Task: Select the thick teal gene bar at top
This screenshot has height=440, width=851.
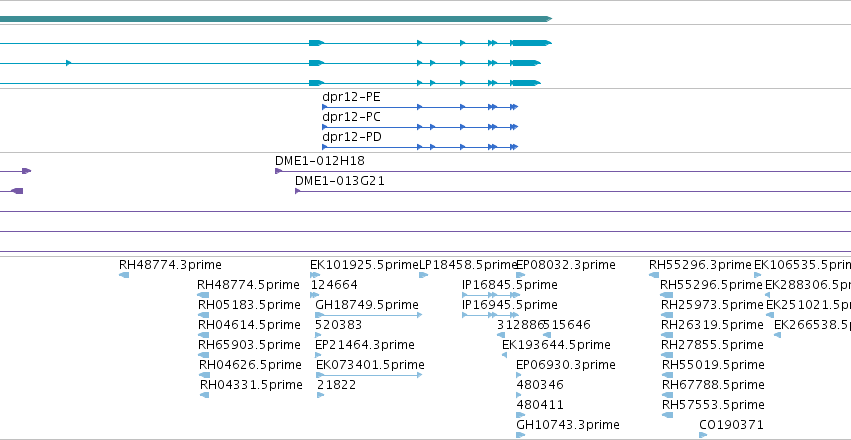Action: tap(276, 19)
